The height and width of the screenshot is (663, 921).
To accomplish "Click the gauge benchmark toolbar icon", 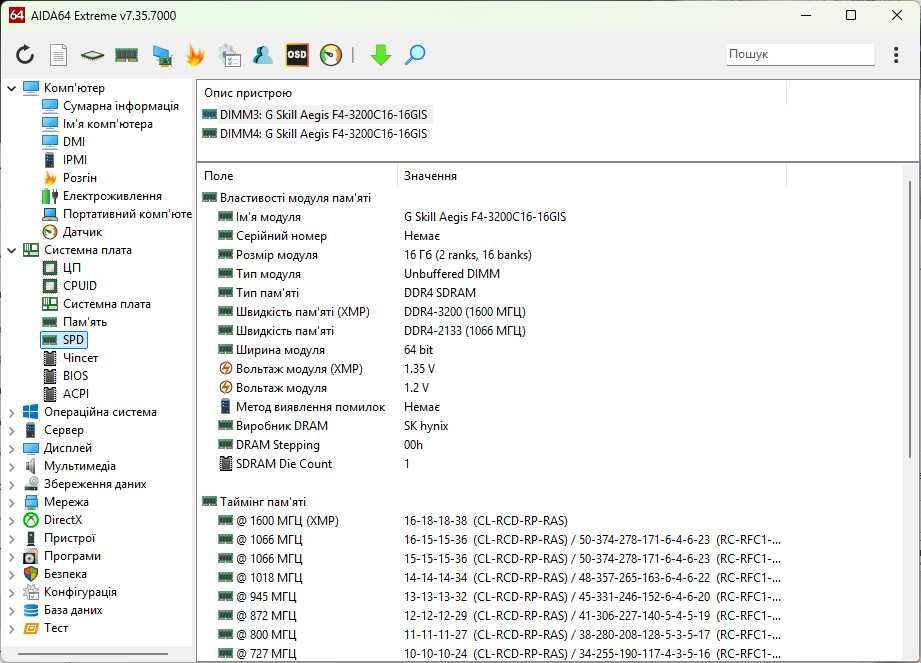I will tap(331, 55).
